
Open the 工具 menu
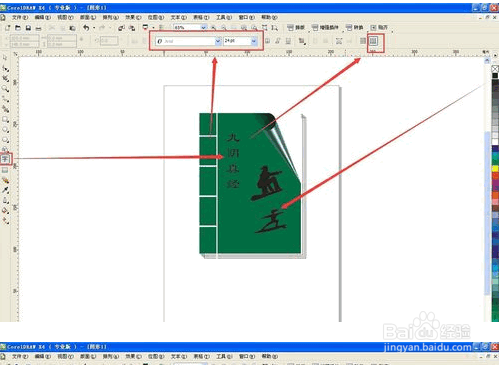pyautogui.click(x=224, y=17)
